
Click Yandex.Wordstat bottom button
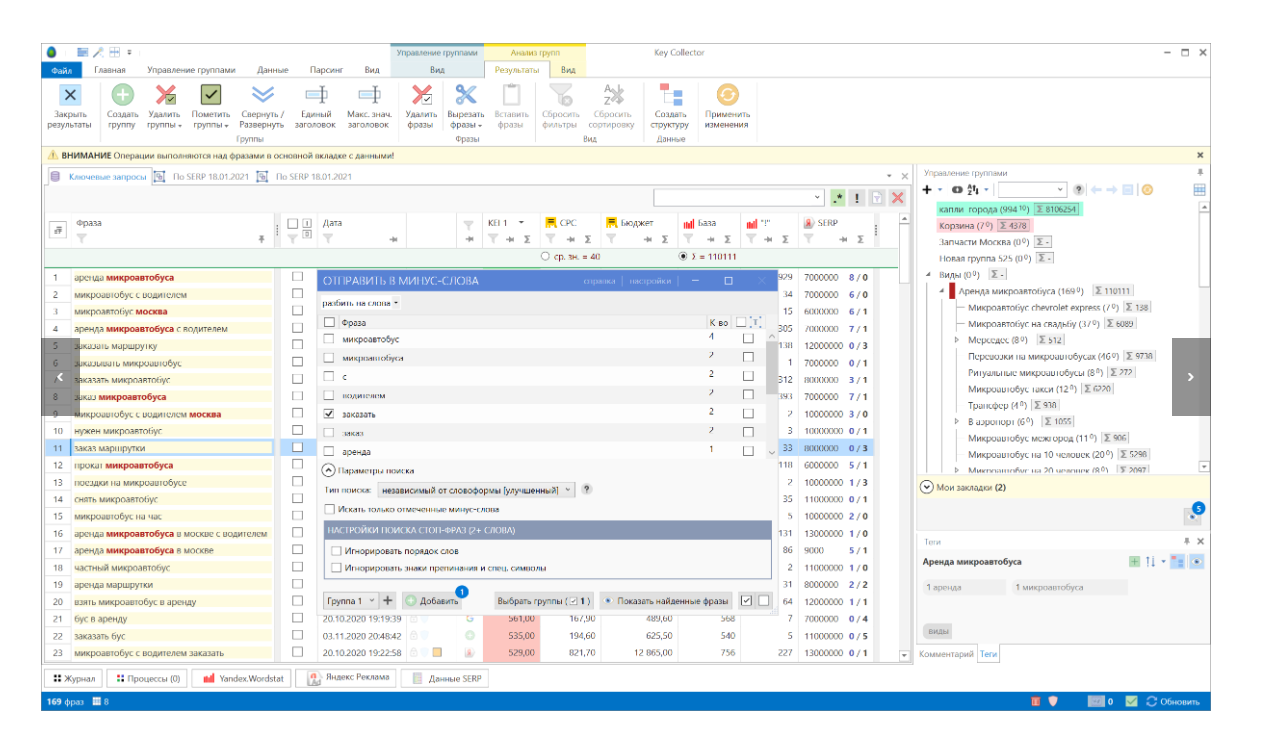[239, 678]
